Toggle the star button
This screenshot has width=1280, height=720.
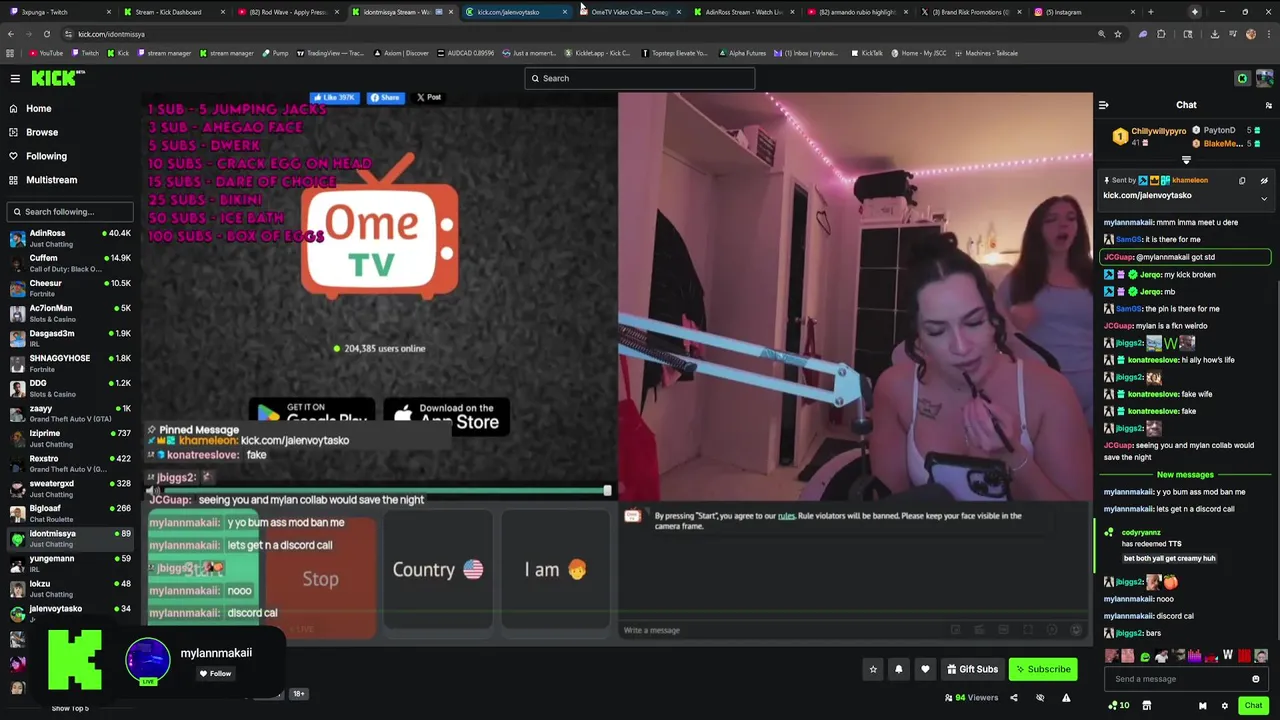click(873, 669)
